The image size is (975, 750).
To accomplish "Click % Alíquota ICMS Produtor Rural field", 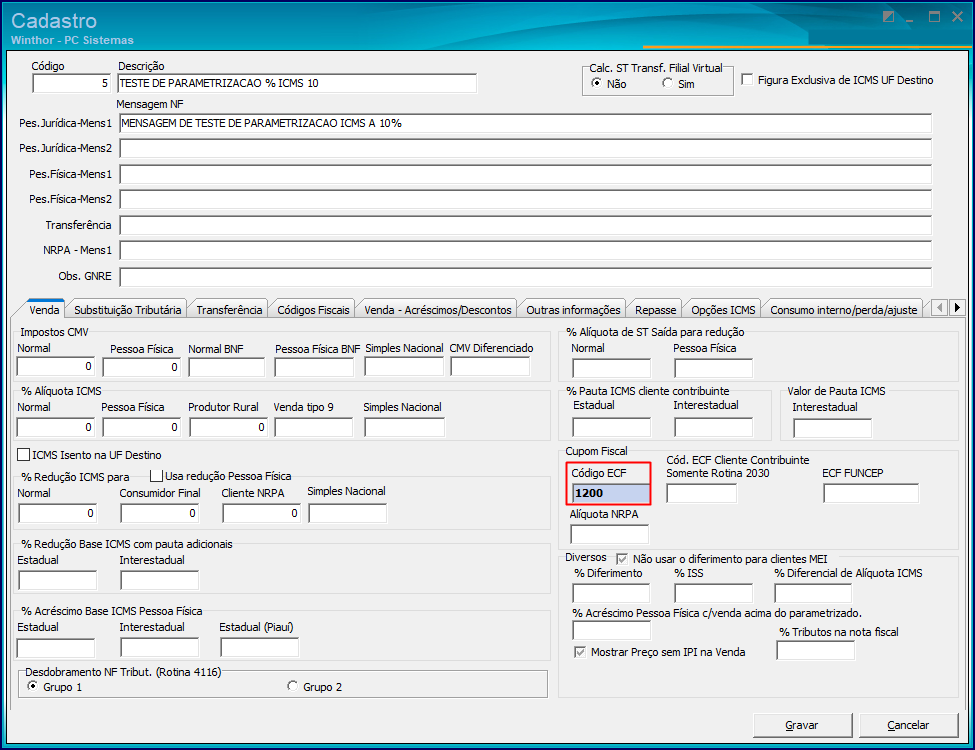I will point(228,427).
